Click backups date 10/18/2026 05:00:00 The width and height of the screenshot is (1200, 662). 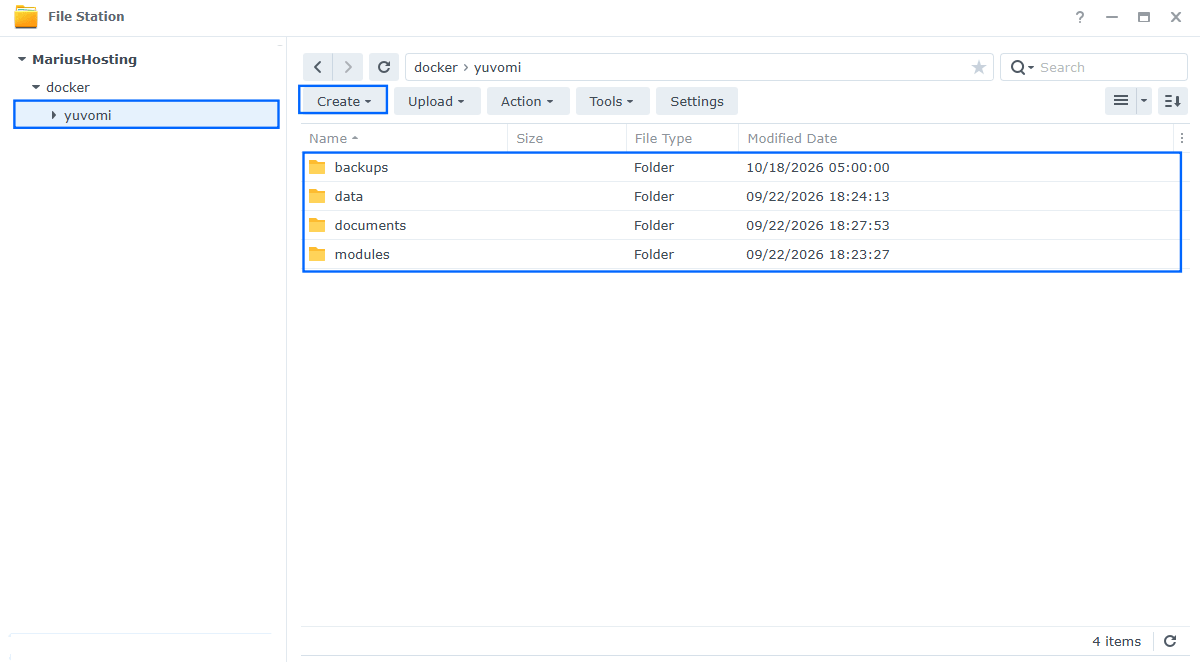coord(818,167)
